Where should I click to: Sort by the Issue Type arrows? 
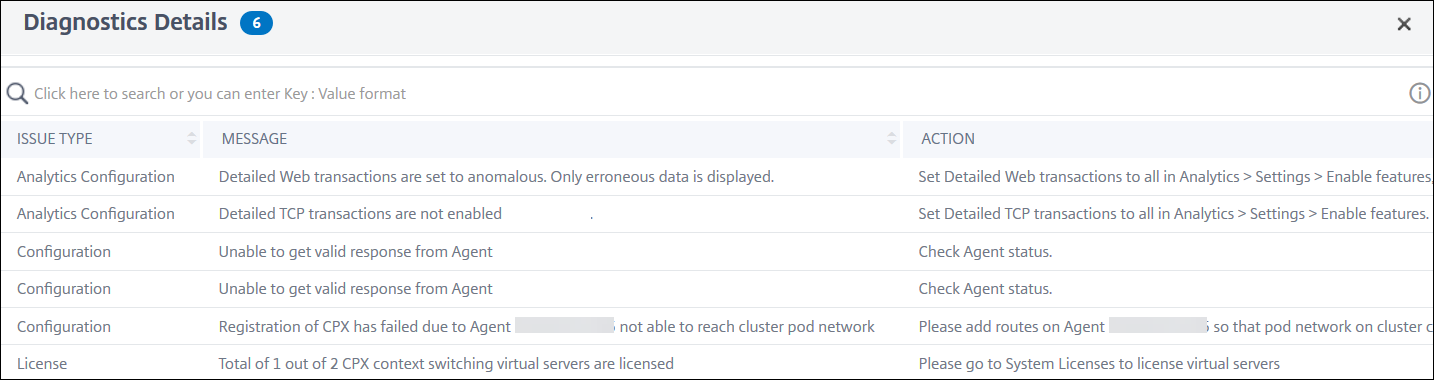click(191, 139)
